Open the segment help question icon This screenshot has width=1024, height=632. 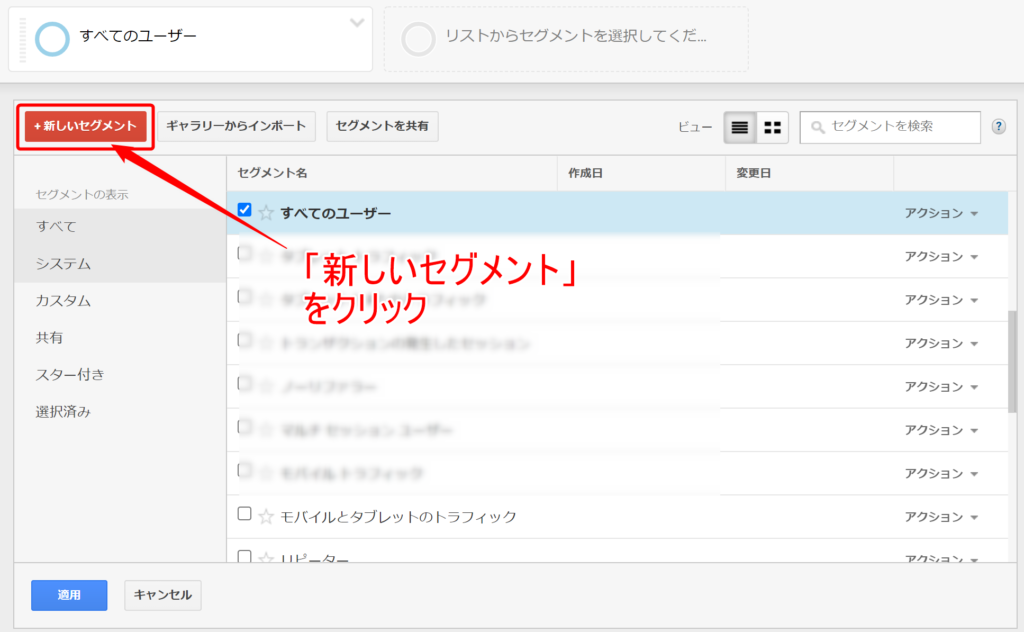(x=998, y=127)
